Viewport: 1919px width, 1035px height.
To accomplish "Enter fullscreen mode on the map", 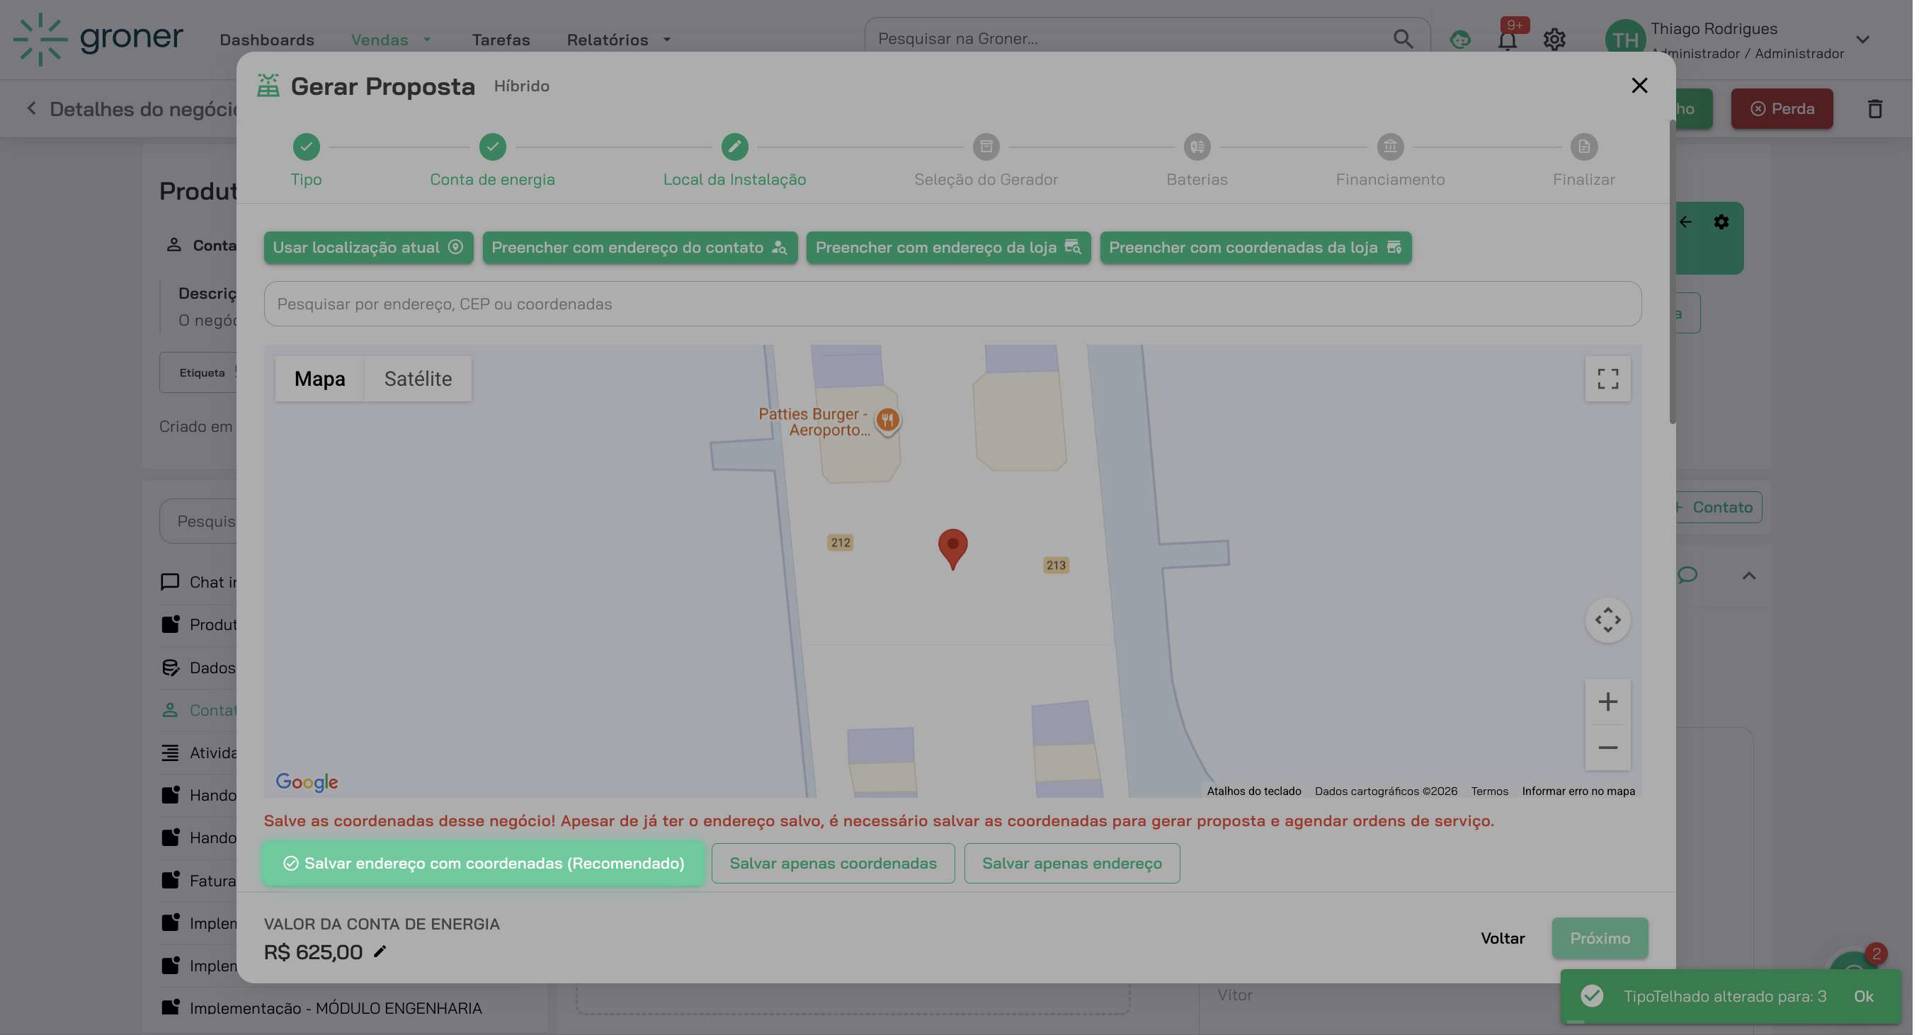I will [1607, 378].
